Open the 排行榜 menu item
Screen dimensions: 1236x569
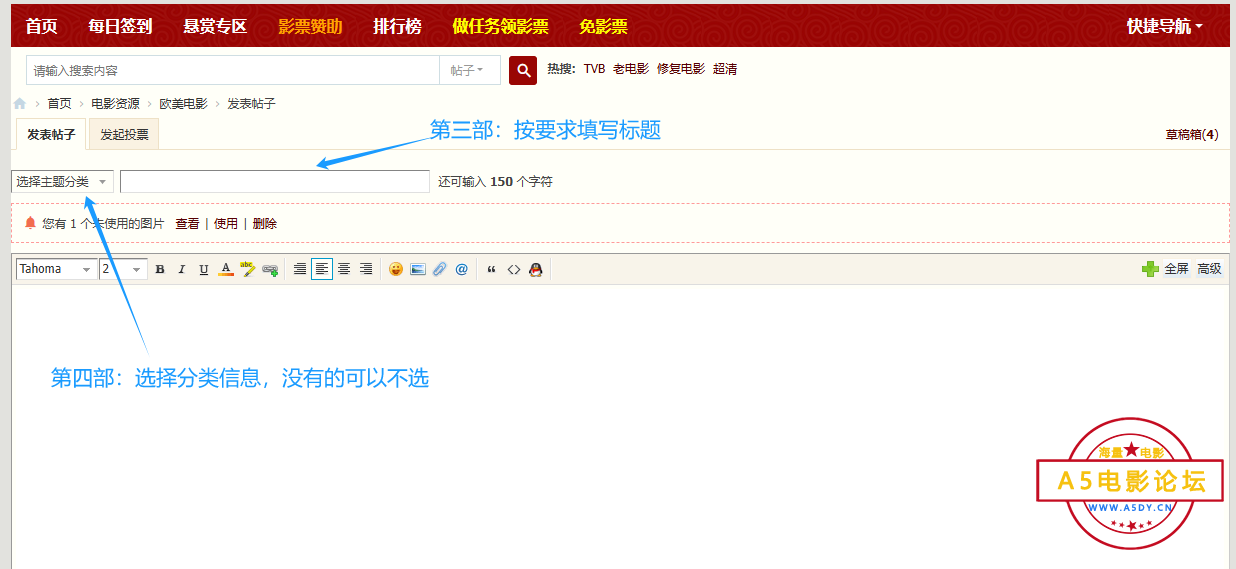pyautogui.click(x=397, y=26)
